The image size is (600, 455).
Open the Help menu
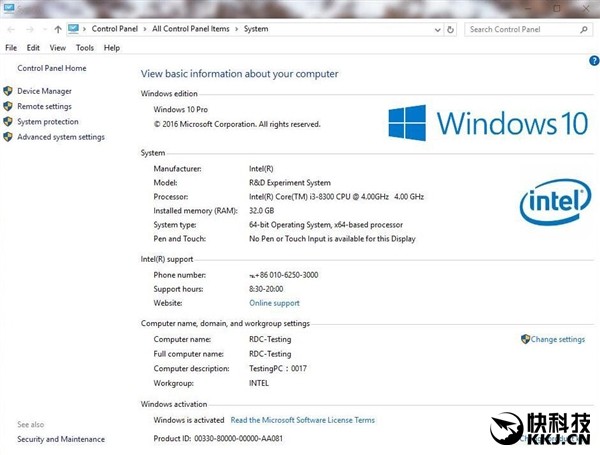click(112, 48)
